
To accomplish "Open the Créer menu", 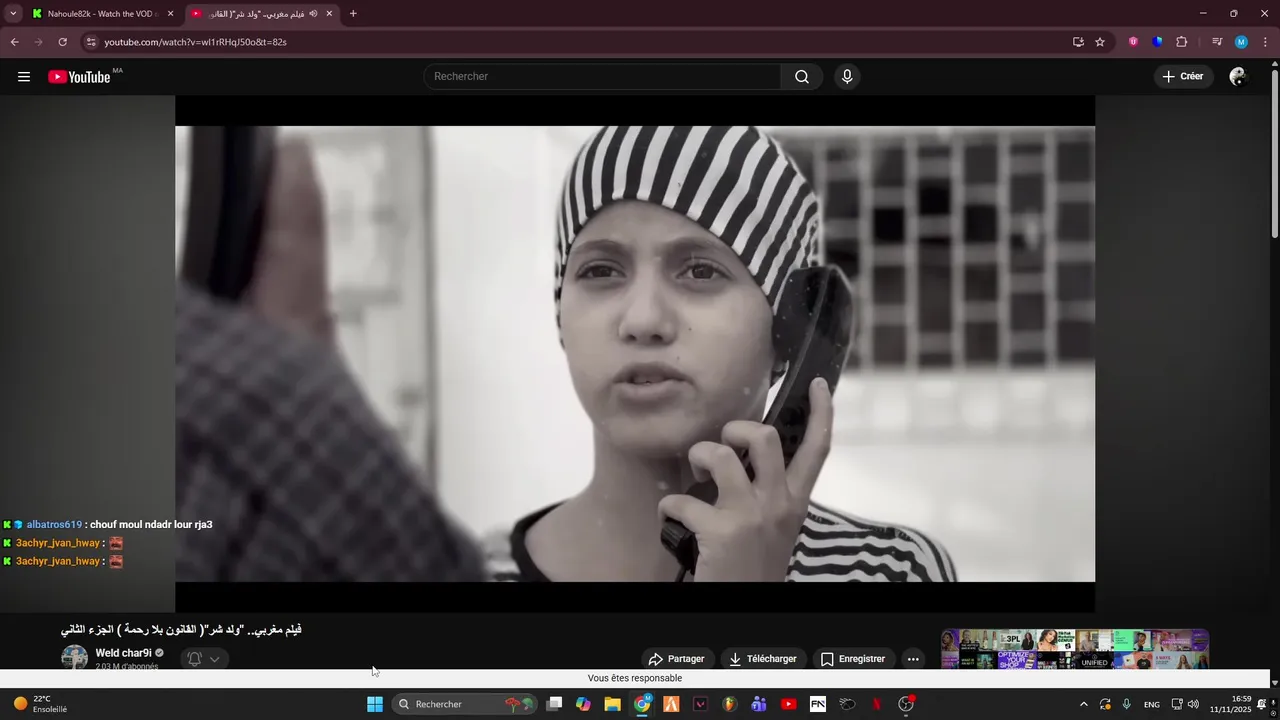I will [x=1182, y=77].
